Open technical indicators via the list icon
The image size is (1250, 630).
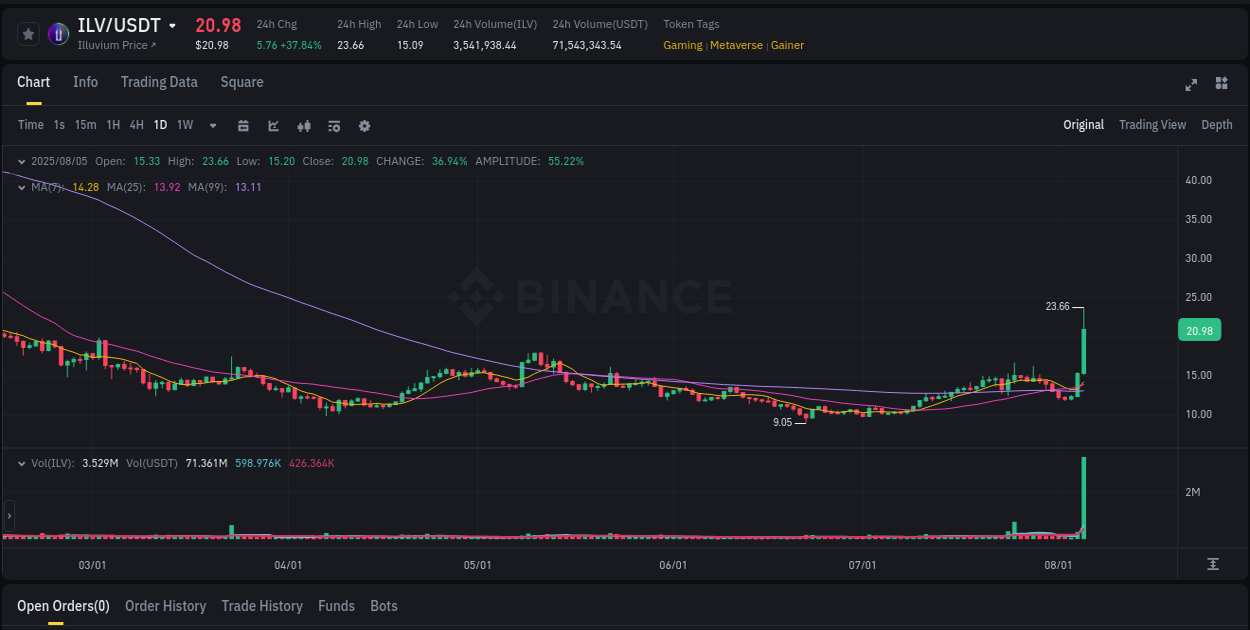(334, 126)
